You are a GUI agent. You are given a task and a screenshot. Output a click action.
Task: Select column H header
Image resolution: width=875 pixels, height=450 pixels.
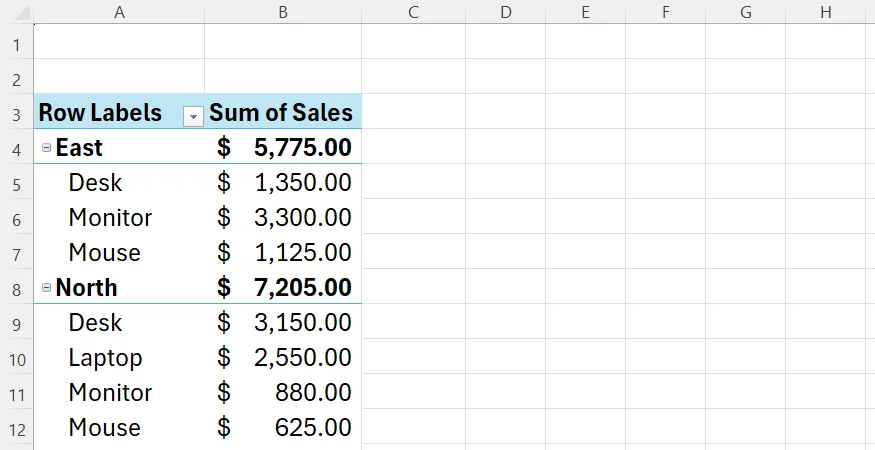click(x=826, y=12)
